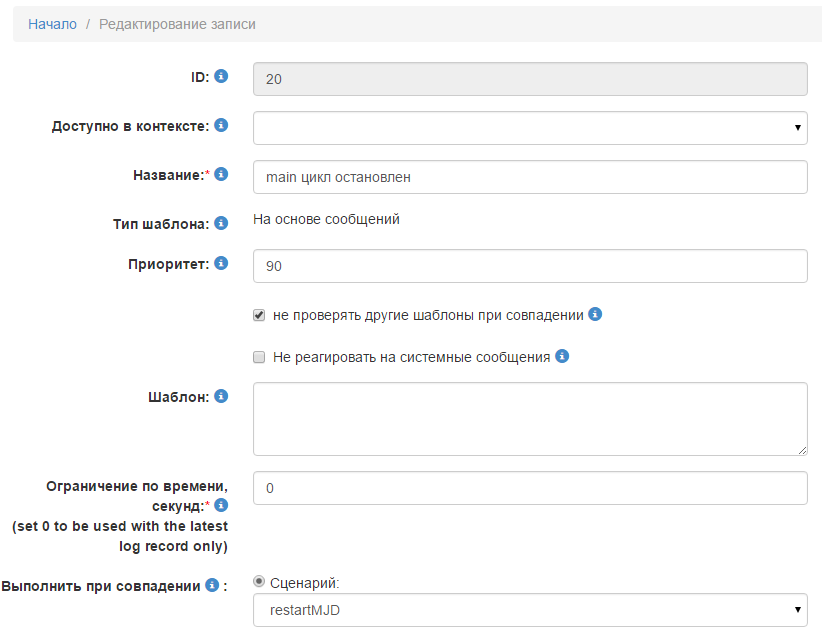
Task: Click info icon beside Доступно в контексте
Action: (x=221, y=125)
